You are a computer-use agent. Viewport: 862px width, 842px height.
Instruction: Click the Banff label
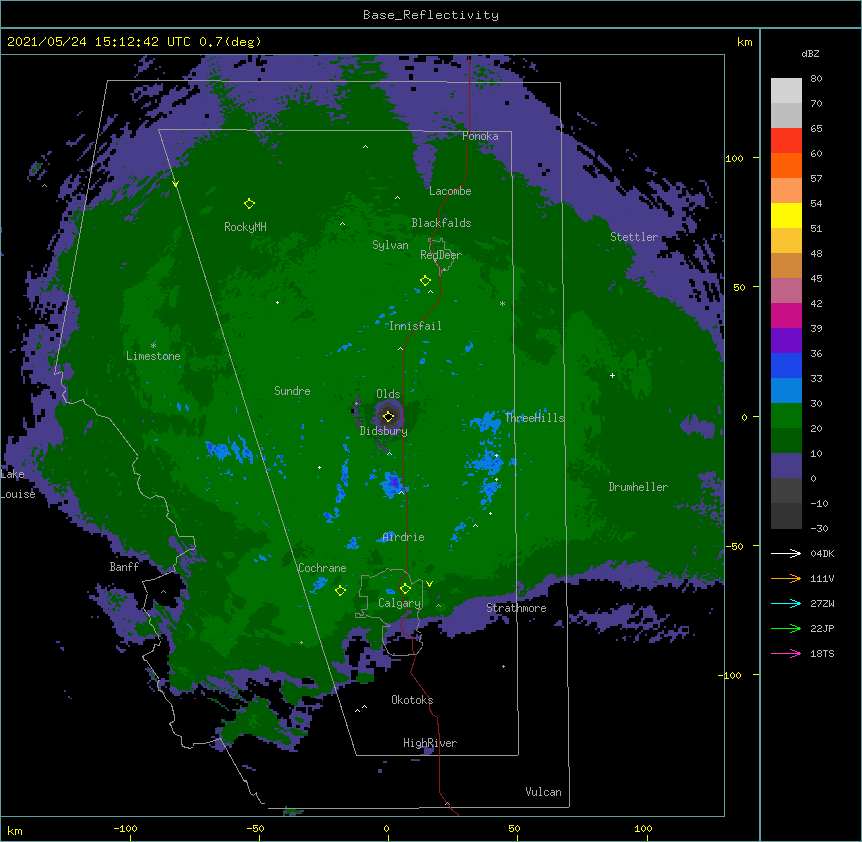coord(124,567)
